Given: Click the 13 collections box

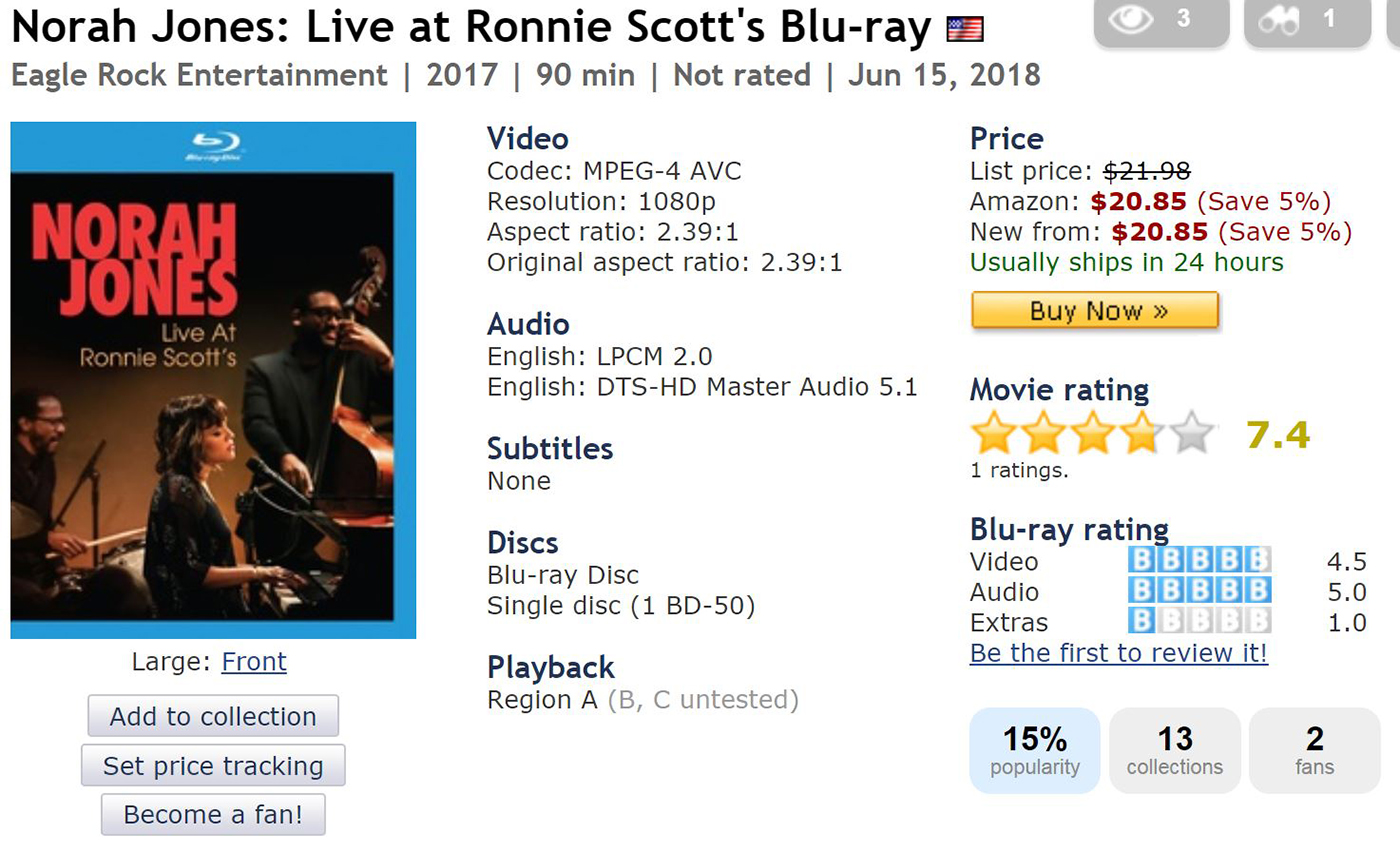Looking at the screenshot, I should tap(1175, 751).
